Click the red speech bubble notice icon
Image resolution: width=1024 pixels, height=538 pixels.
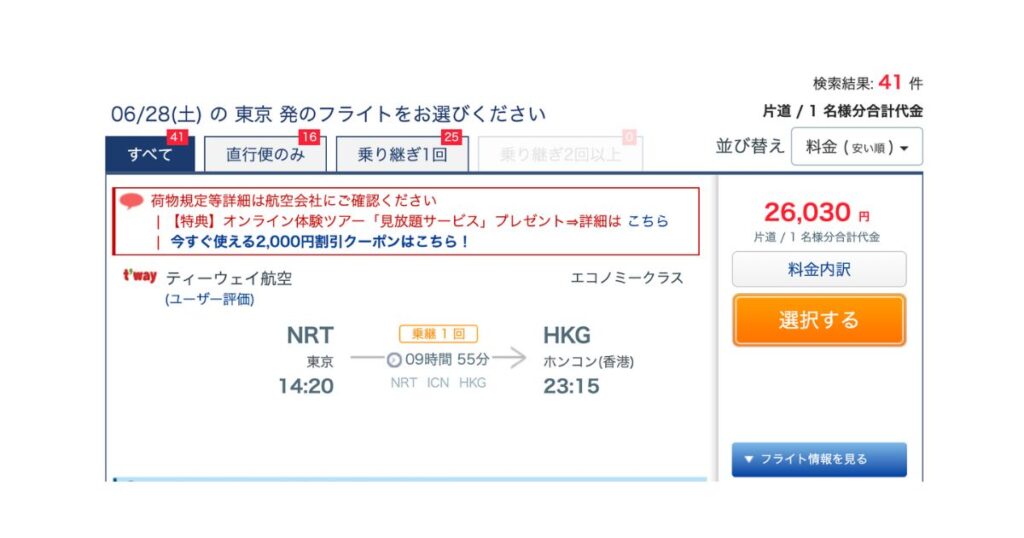[x=131, y=201]
